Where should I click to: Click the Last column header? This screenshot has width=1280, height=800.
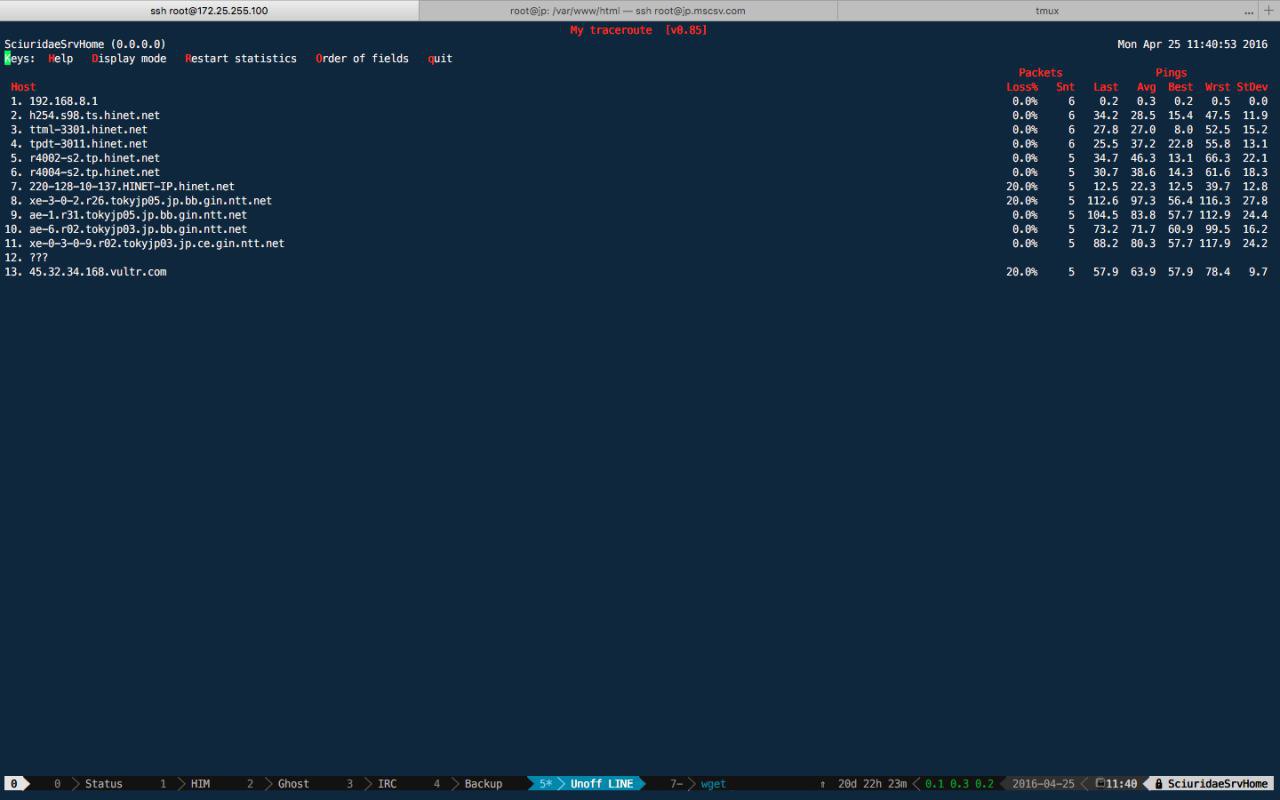coord(1106,87)
